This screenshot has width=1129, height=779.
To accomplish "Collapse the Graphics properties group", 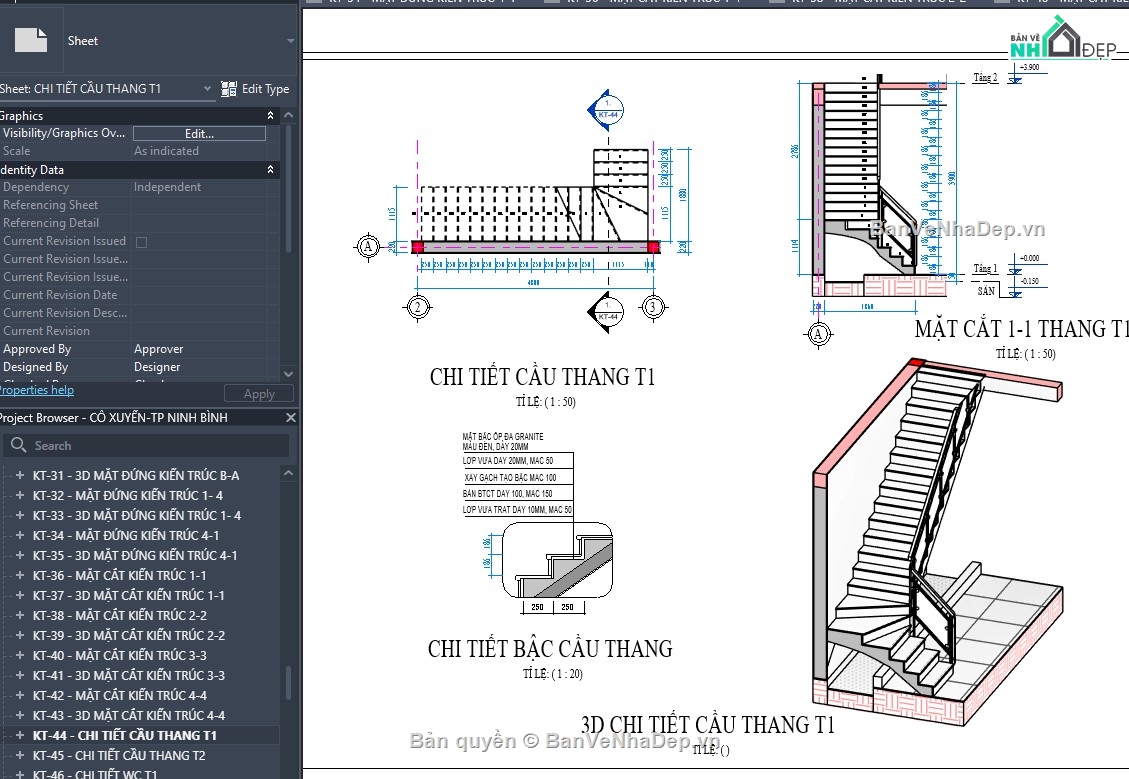I will point(270,115).
